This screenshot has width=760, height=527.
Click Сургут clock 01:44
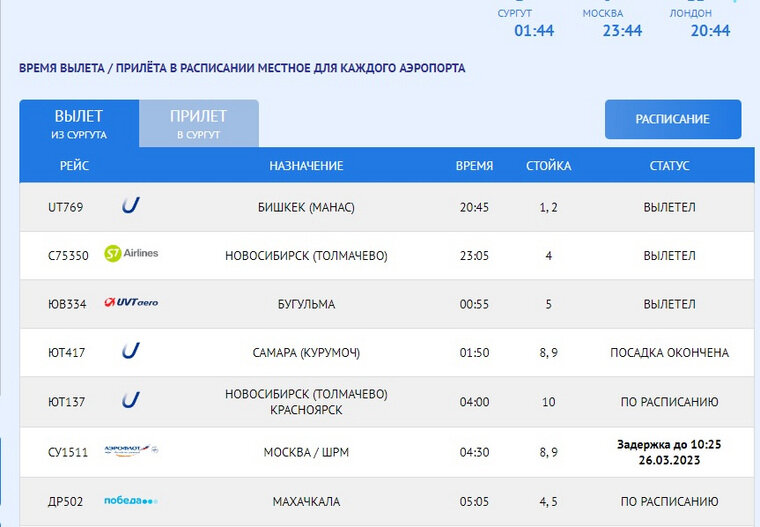pyautogui.click(x=534, y=31)
